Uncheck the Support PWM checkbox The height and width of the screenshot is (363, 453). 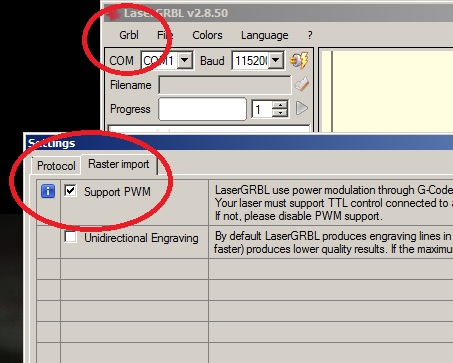pos(70,191)
